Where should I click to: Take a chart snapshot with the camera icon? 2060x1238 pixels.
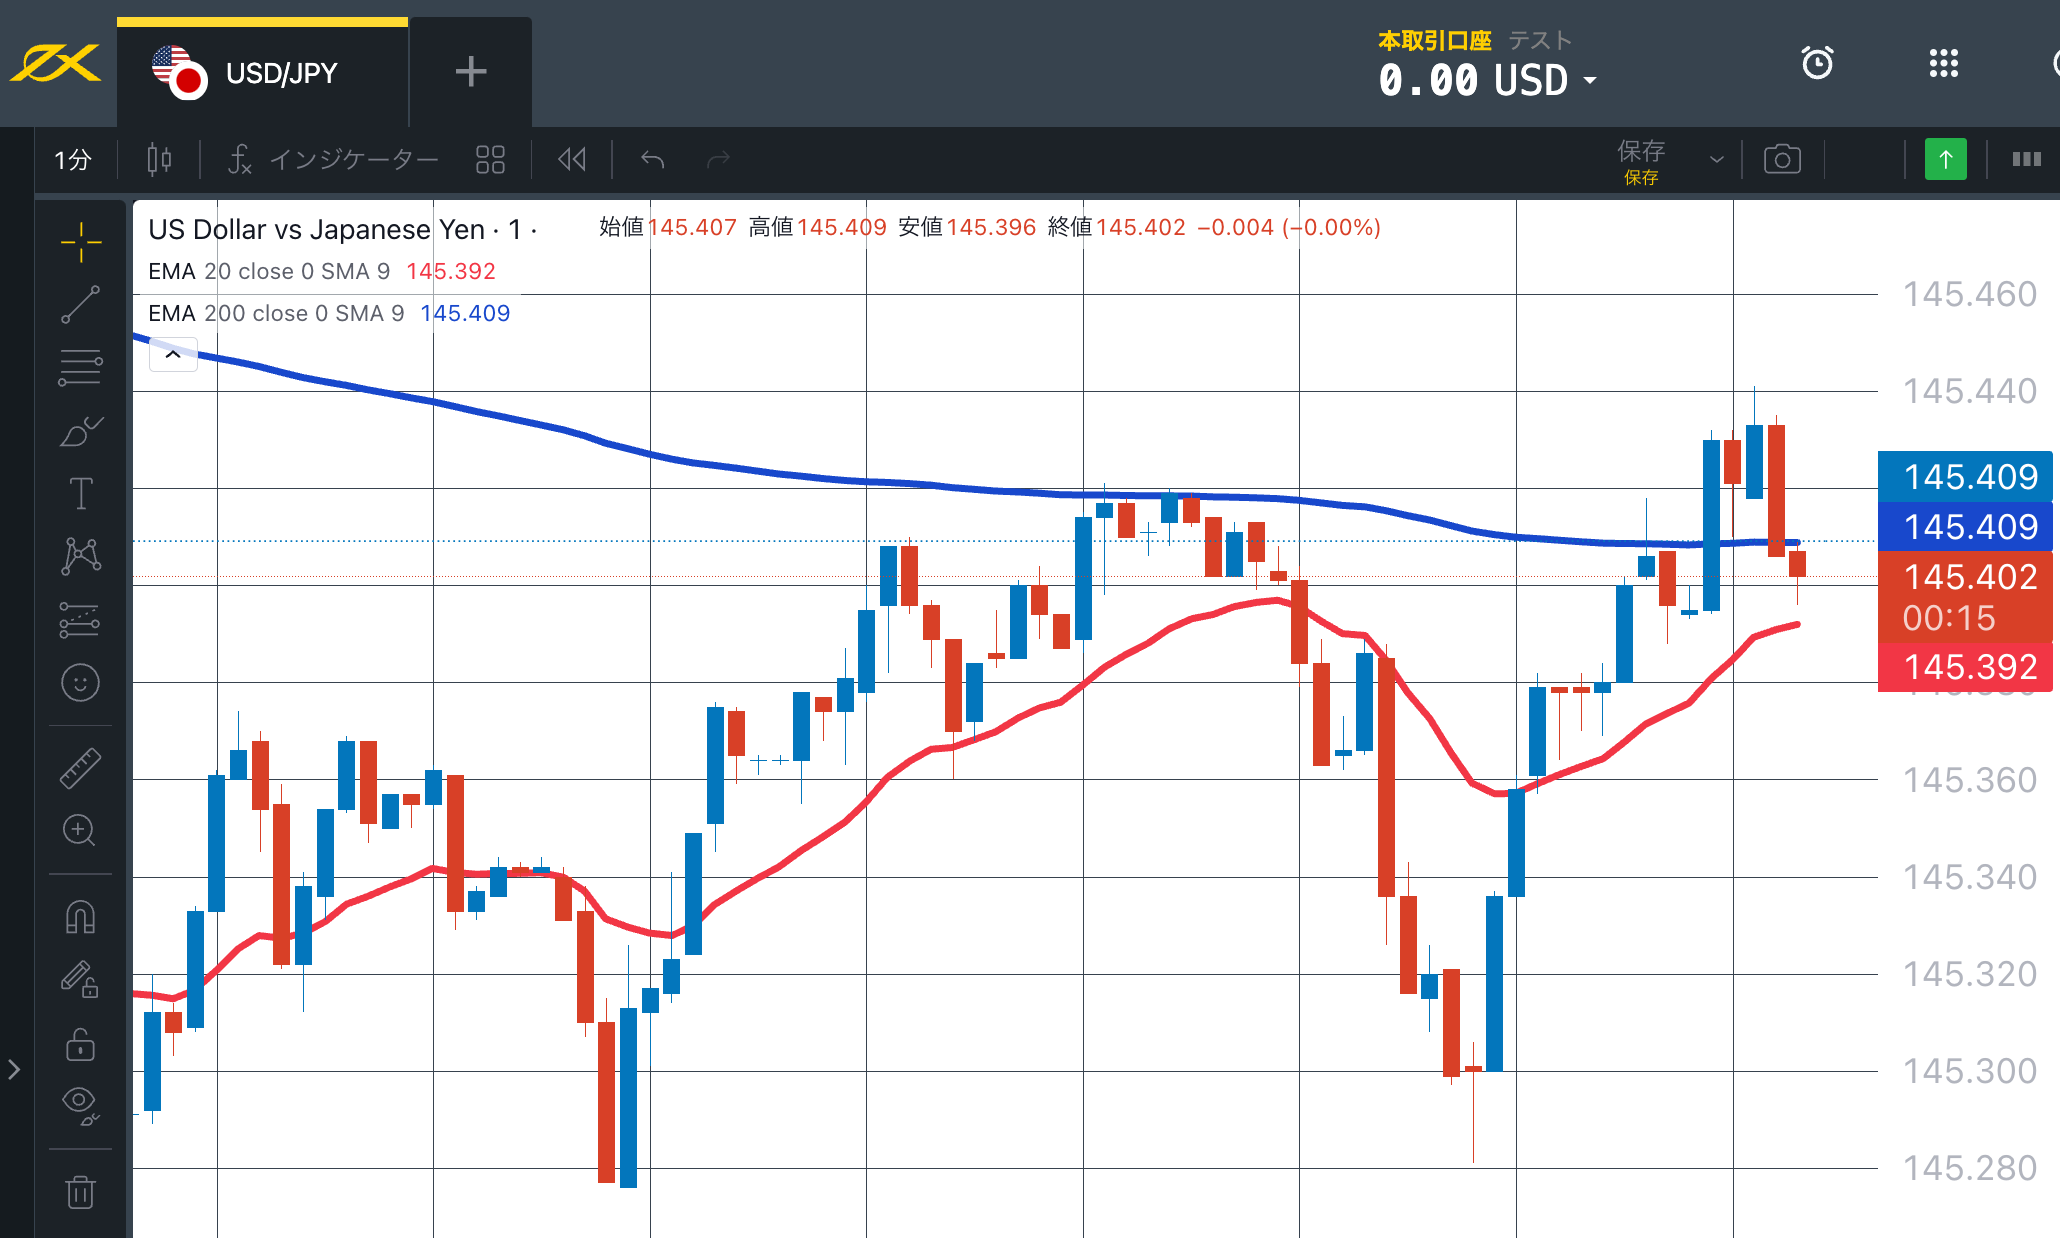click(x=1782, y=160)
